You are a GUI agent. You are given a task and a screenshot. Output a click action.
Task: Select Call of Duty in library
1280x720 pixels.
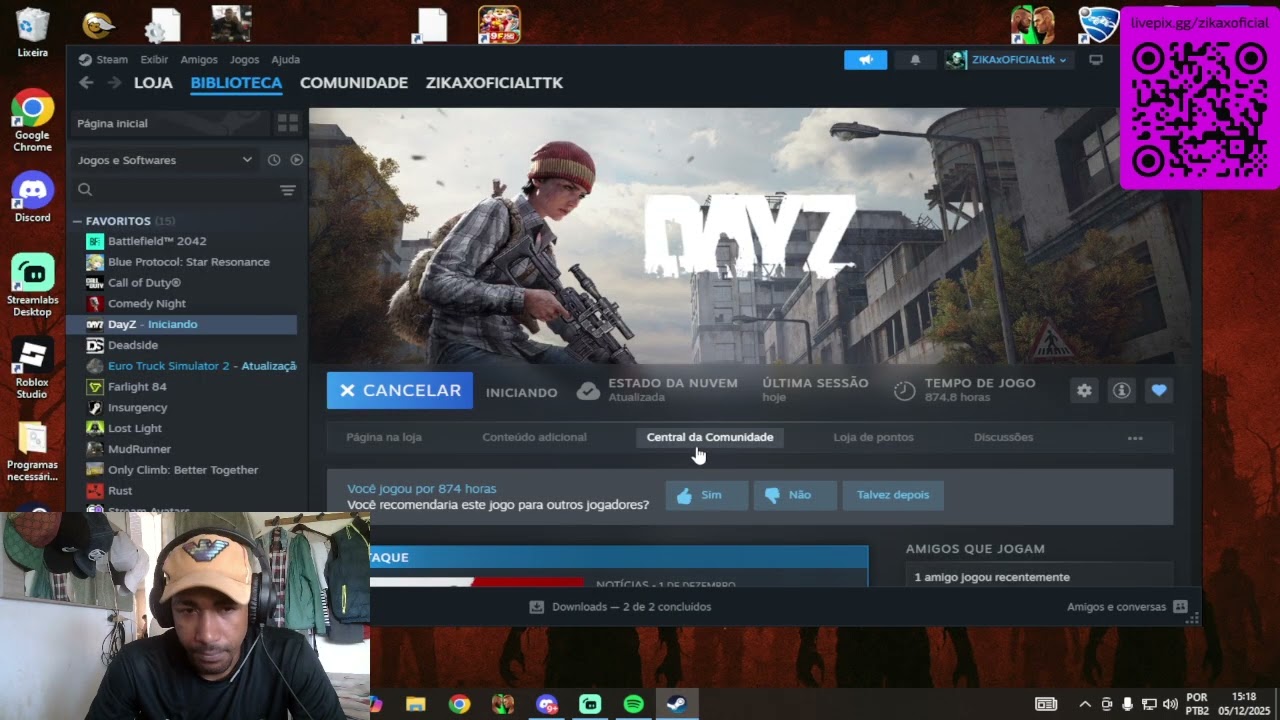tap(144, 283)
